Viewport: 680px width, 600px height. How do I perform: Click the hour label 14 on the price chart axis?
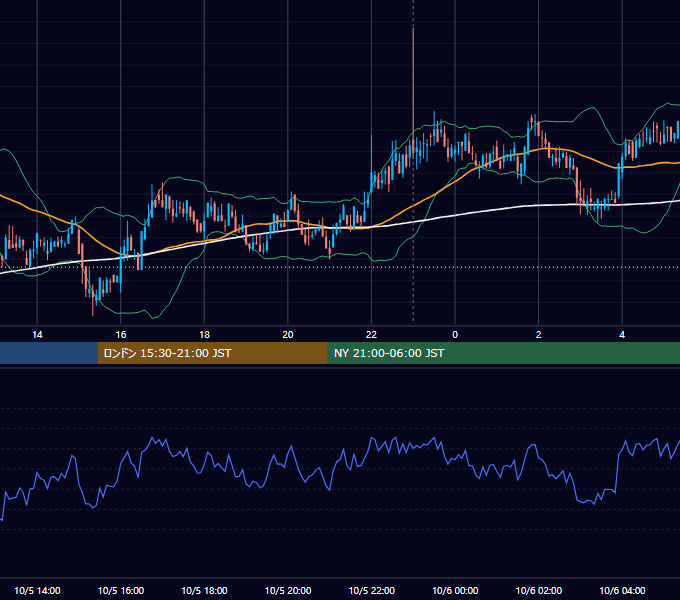tap(37, 335)
